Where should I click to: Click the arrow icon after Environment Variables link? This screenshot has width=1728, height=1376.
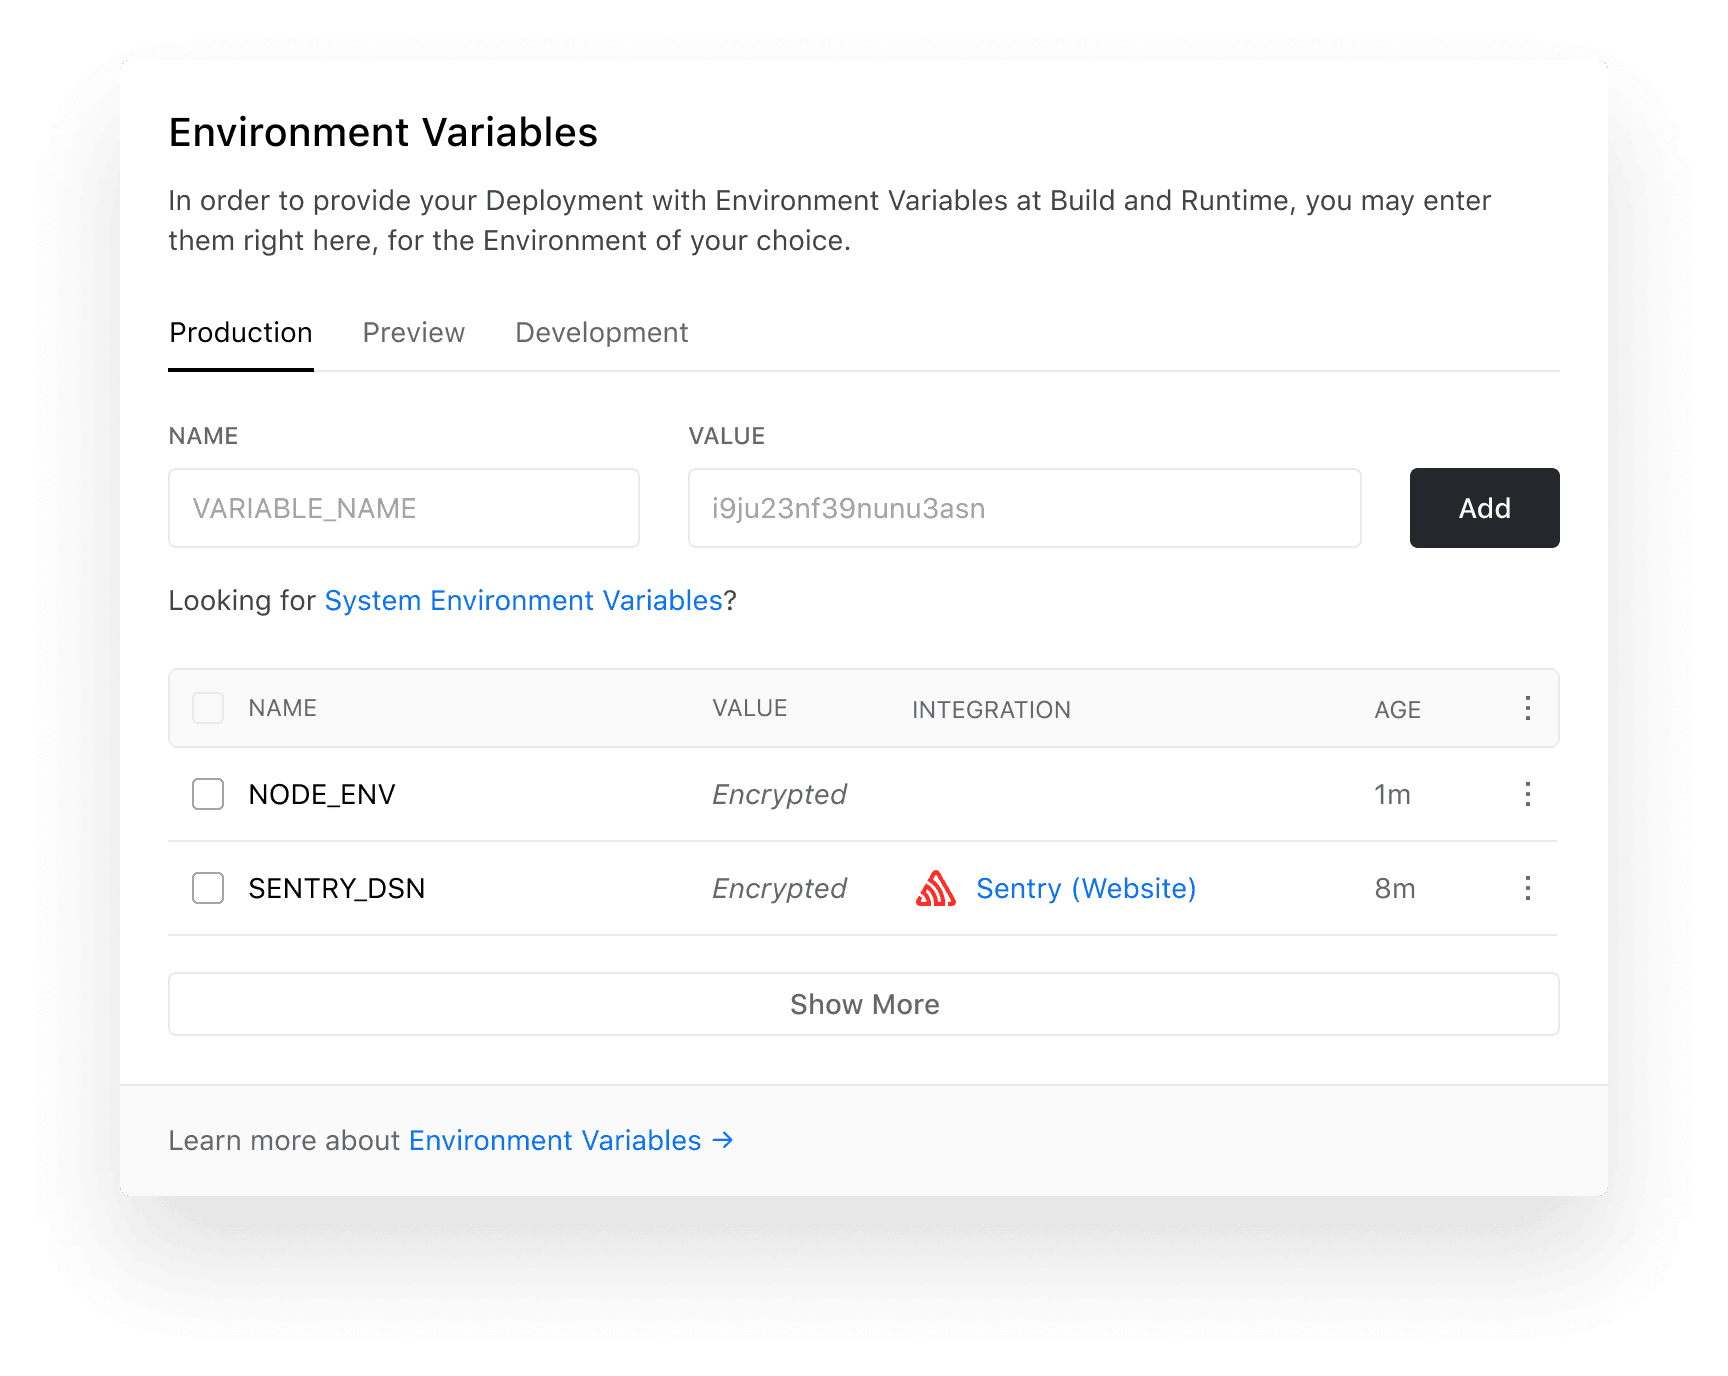pyautogui.click(x=722, y=1140)
